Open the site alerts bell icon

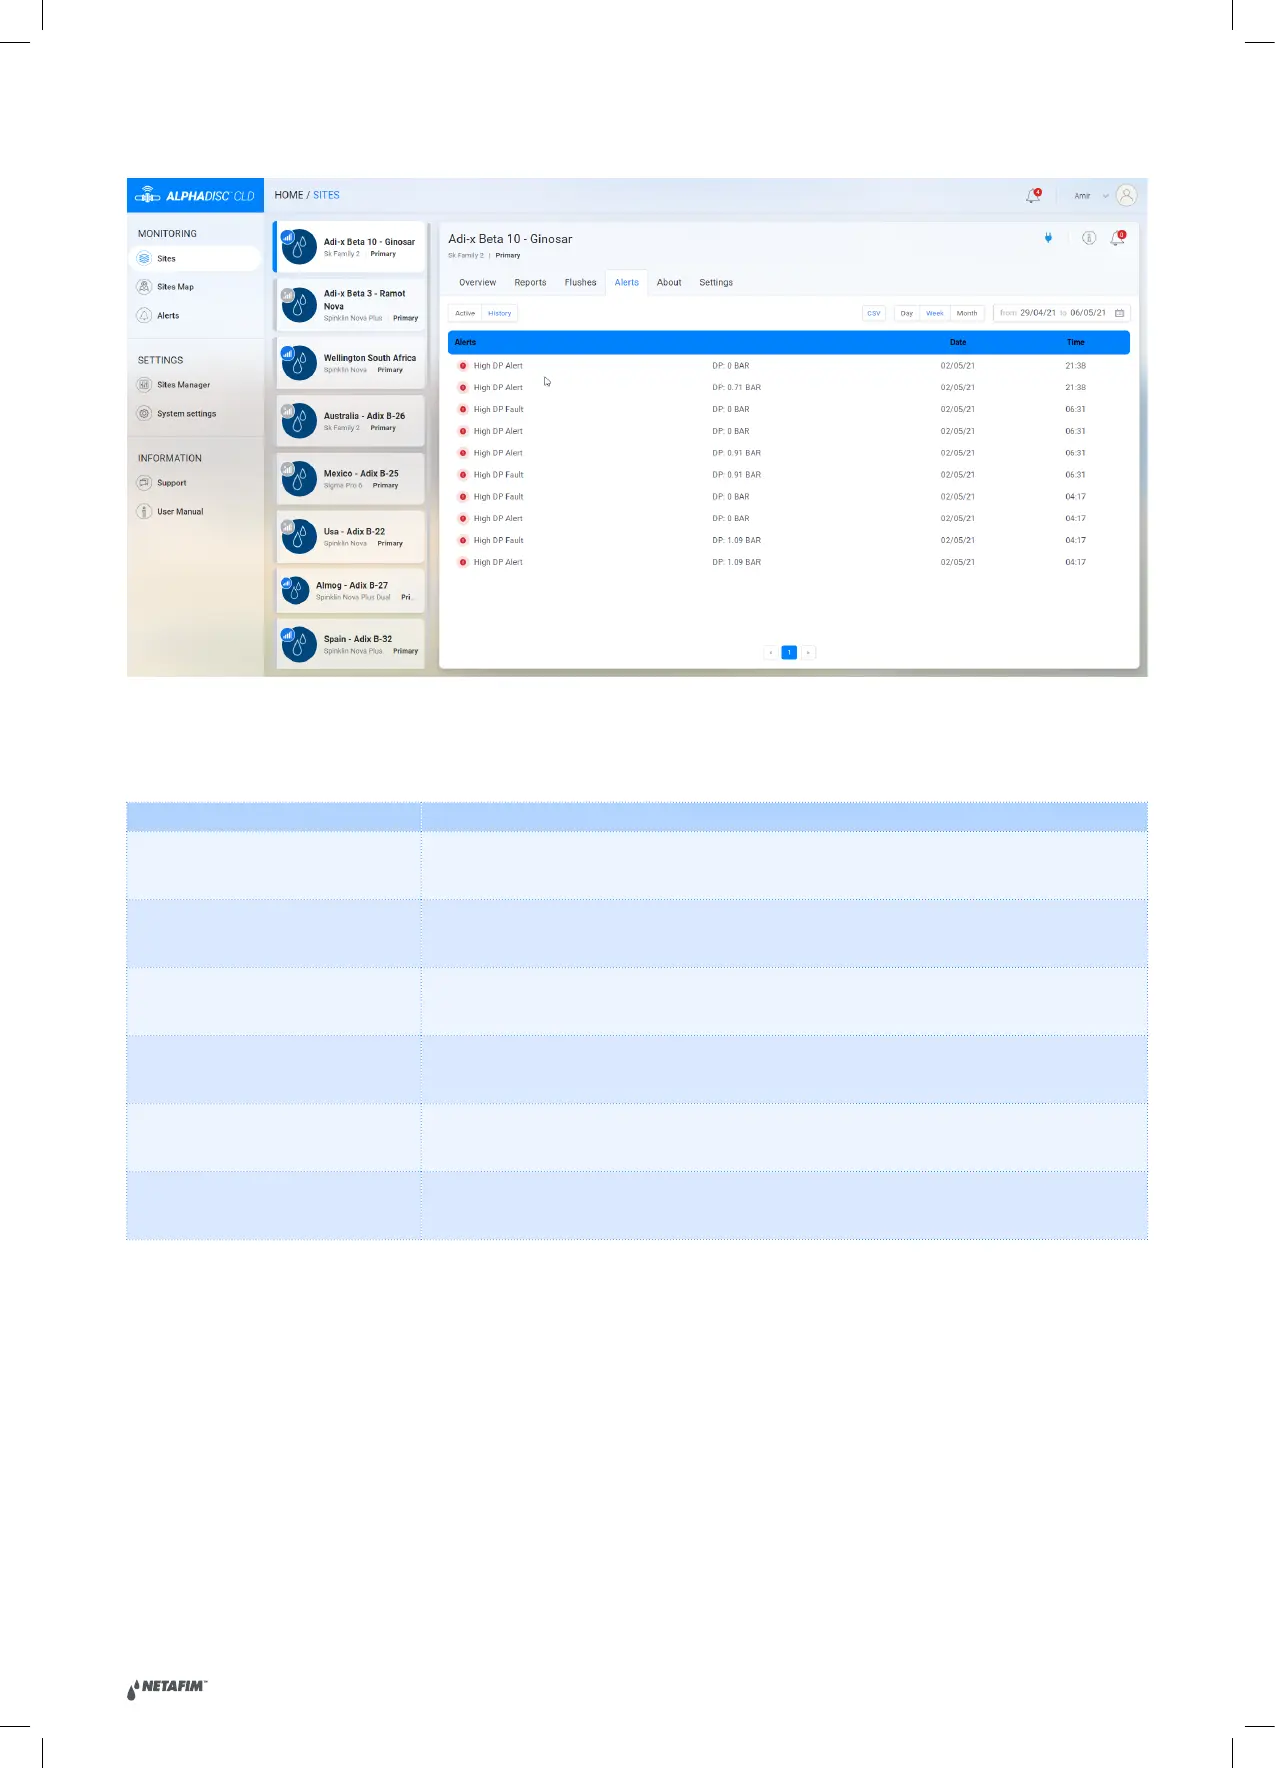point(1118,238)
